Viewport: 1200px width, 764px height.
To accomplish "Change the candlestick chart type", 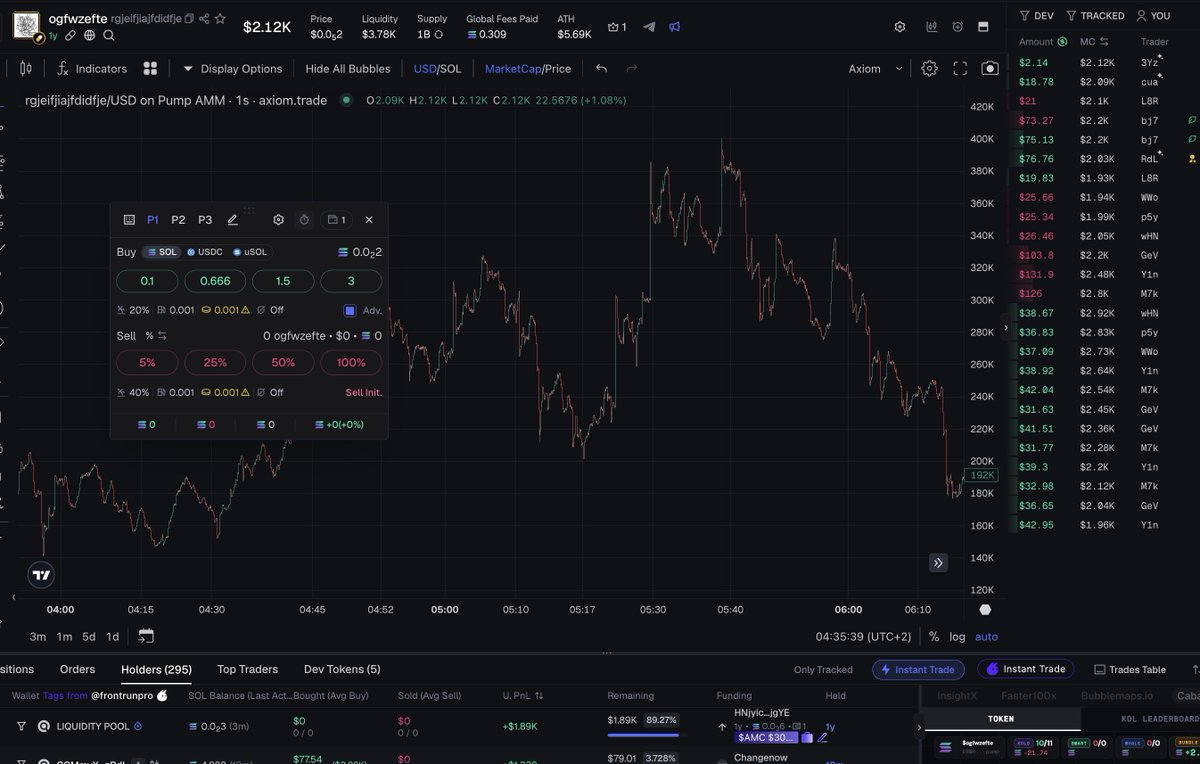I will point(26,68).
